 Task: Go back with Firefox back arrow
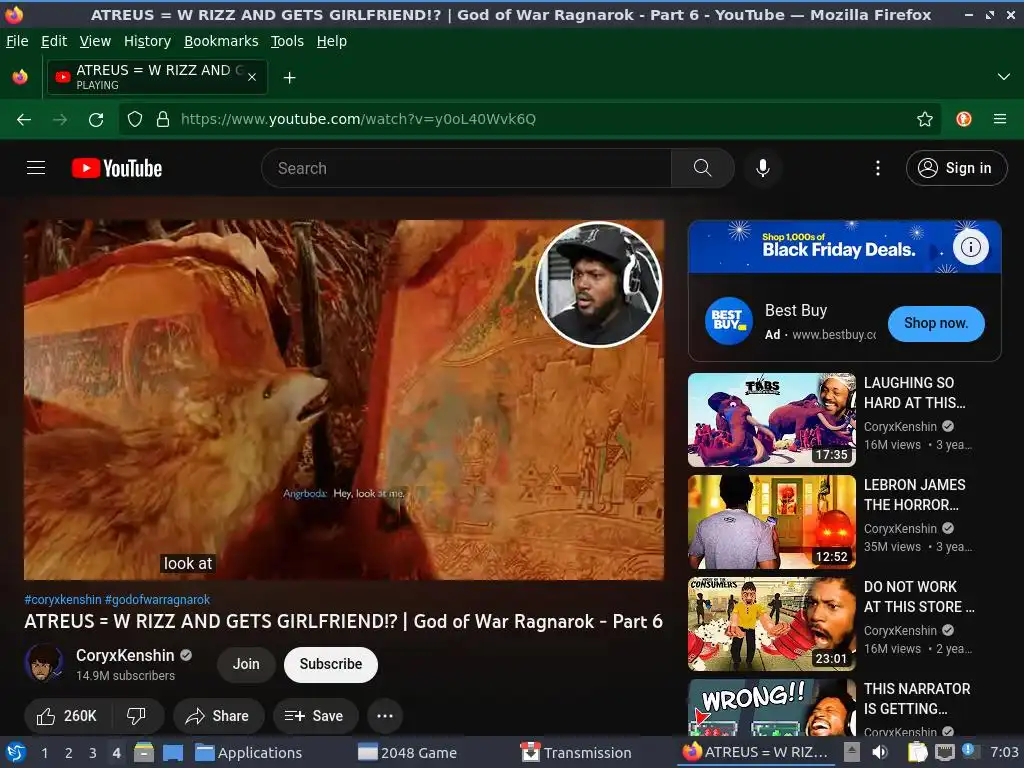[24, 119]
